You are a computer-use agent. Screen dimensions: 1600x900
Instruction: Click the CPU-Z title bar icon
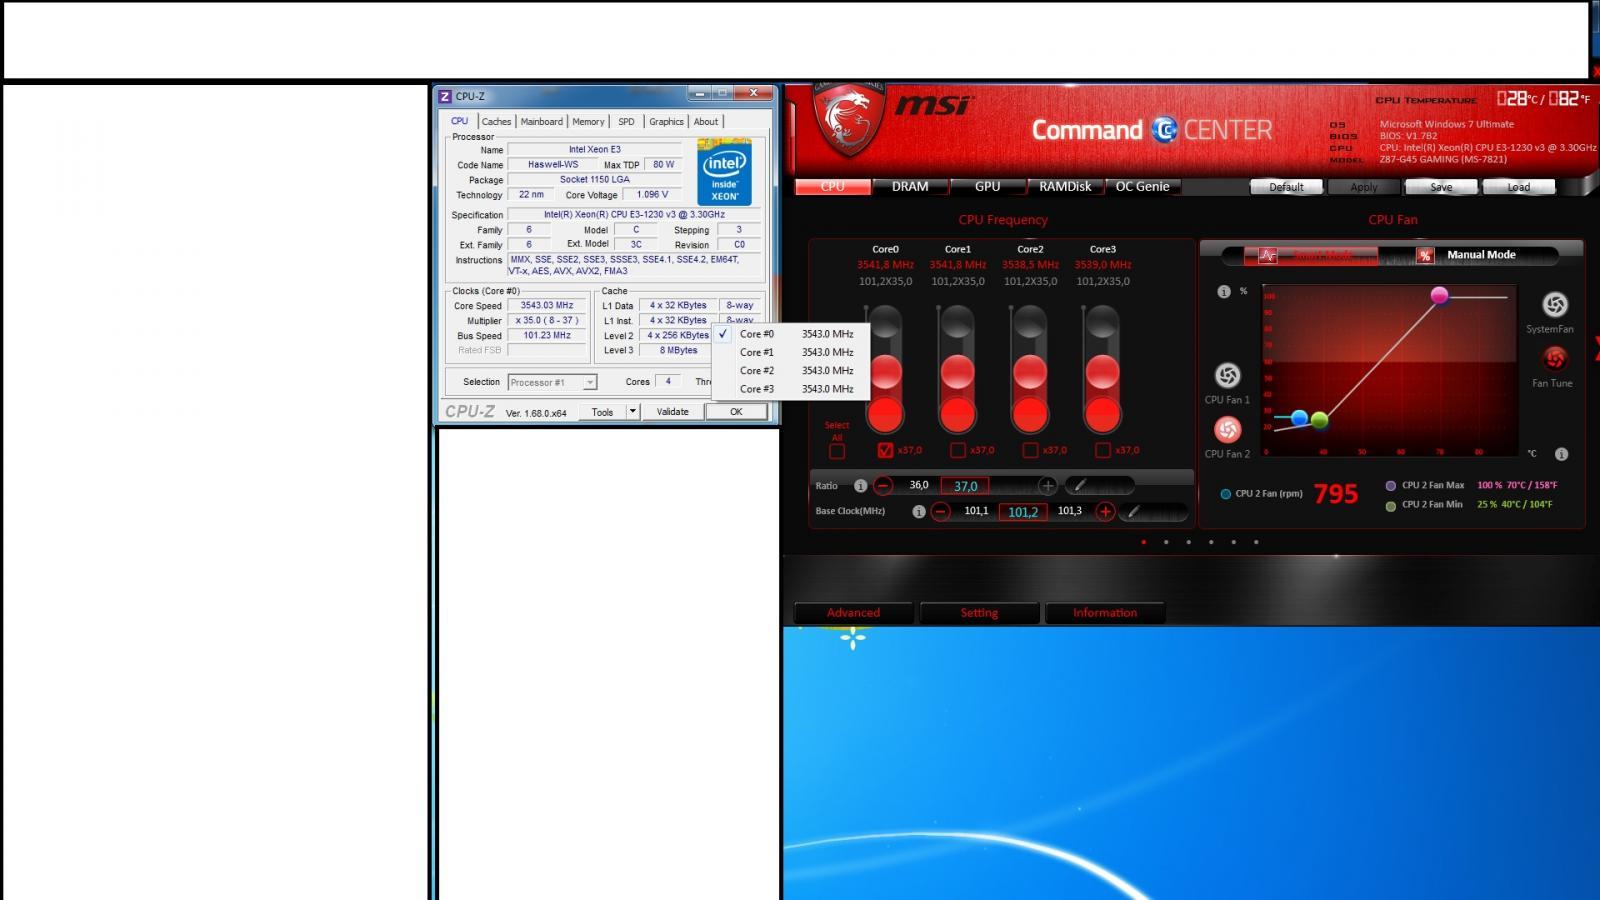tap(445, 96)
